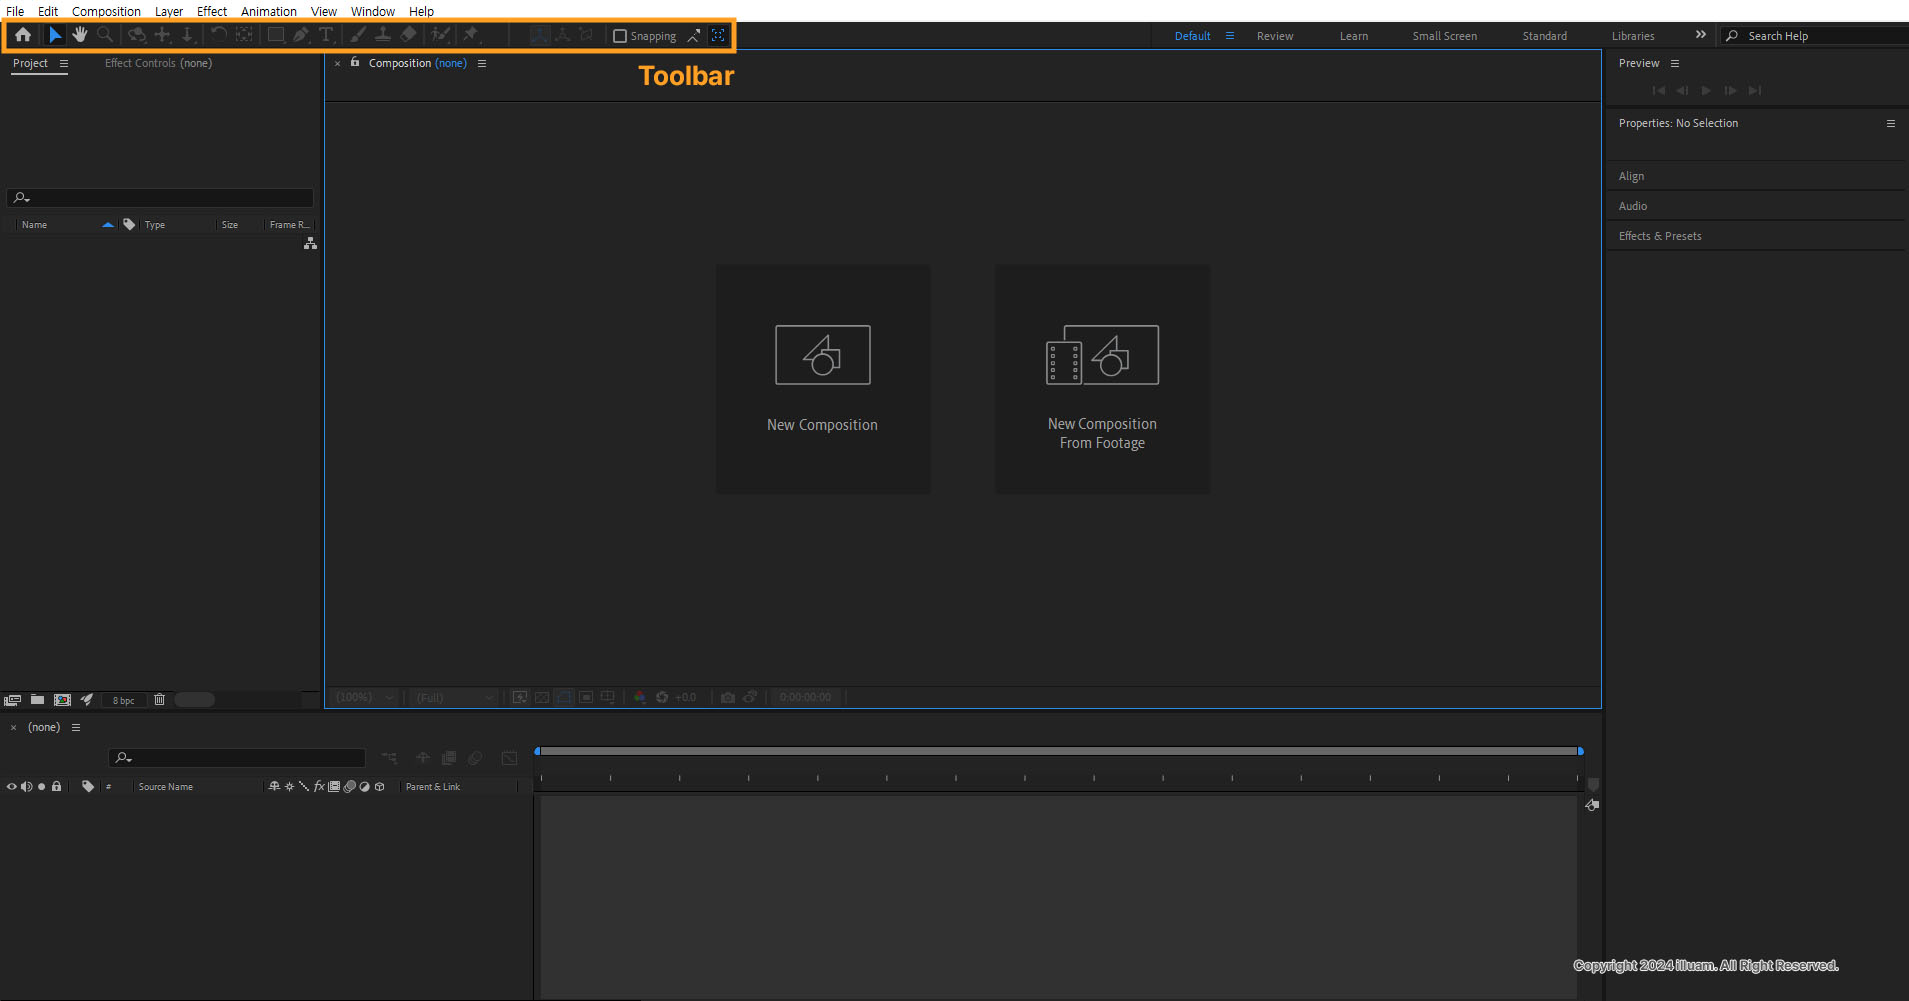1909x1001 pixels.
Task: Toggle snap along edges extending option
Action: pyautogui.click(x=693, y=36)
